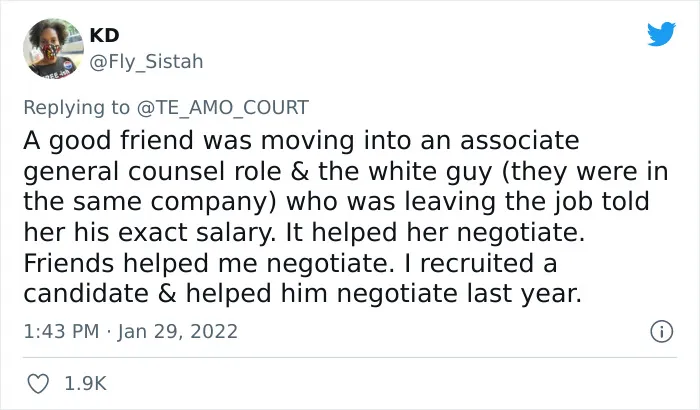Click the Twitter bird logo
This screenshot has width=700, height=410.
(x=661, y=33)
